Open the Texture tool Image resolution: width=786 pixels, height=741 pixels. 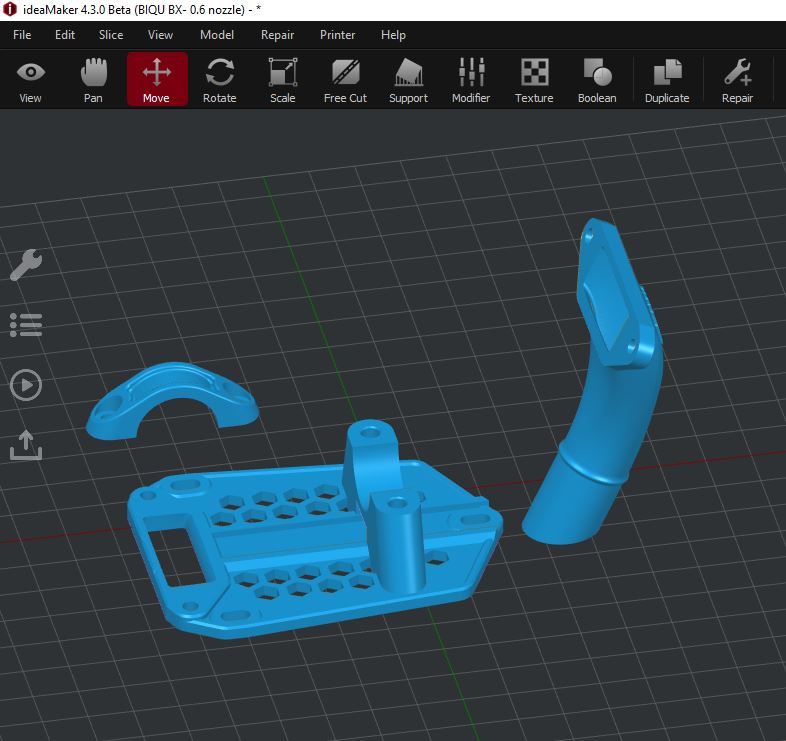click(x=534, y=80)
